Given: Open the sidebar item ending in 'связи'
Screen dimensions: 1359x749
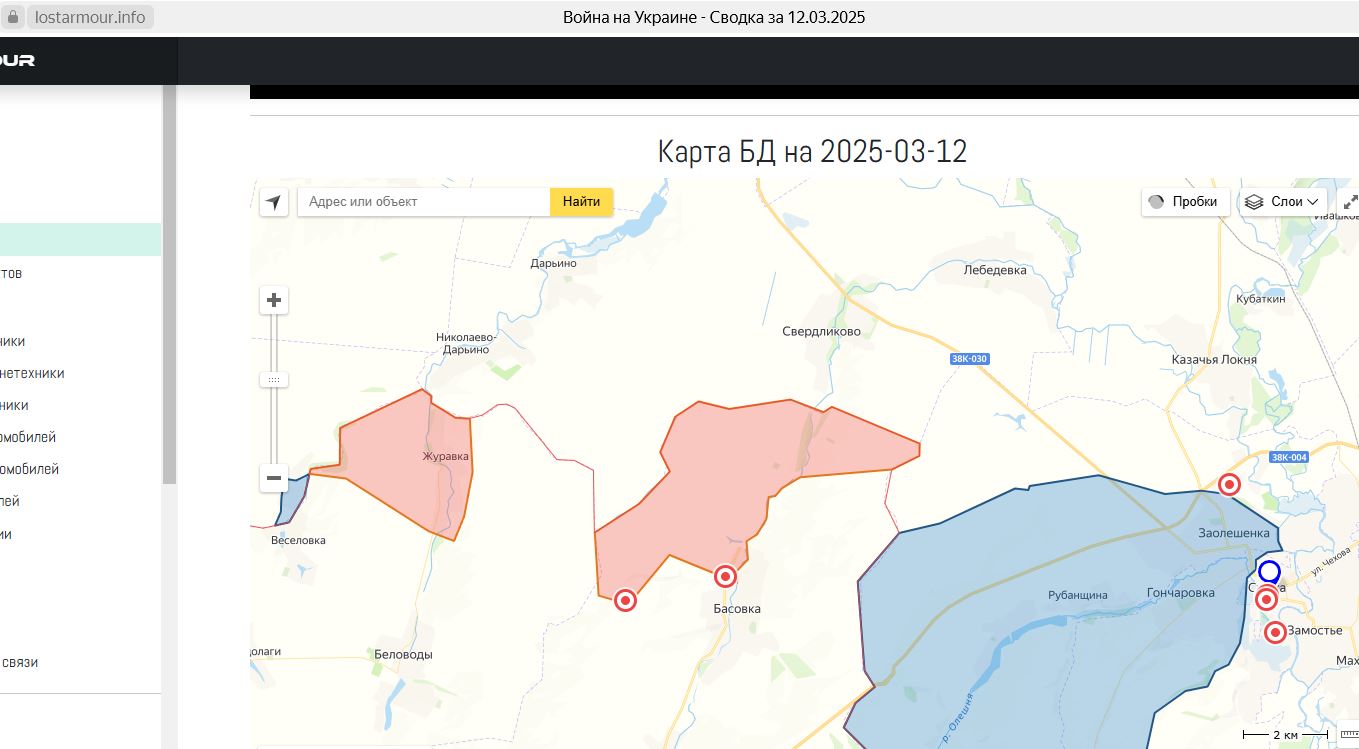Looking at the screenshot, I should click(x=20, y=662).
